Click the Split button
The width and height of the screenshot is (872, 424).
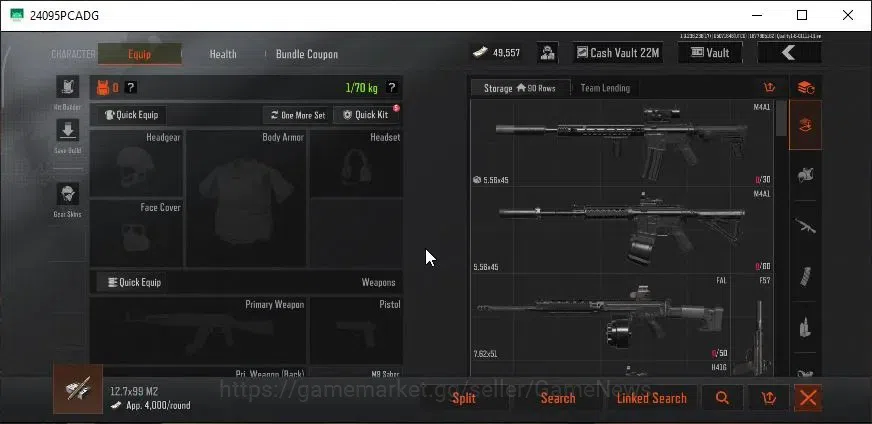tap(464, 398)
